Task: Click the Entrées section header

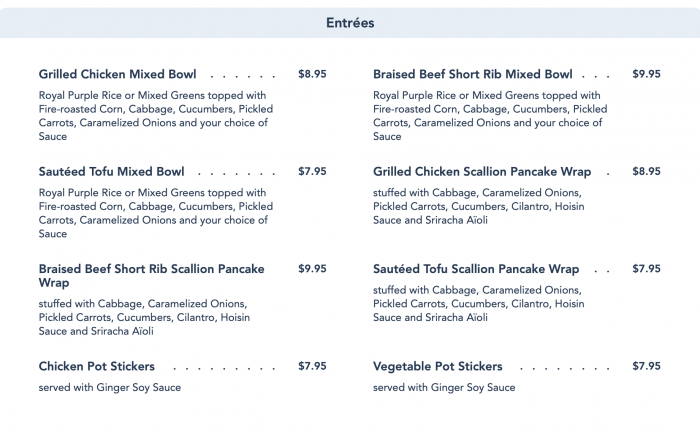Action: [x=350, y=23]
